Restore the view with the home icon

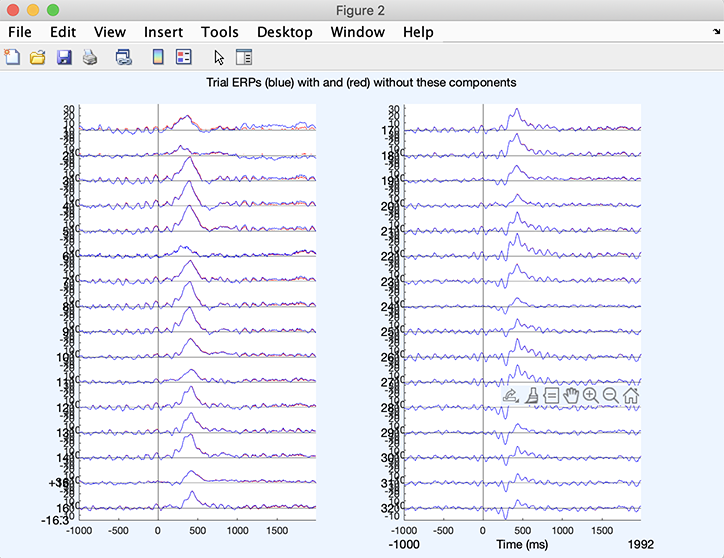[x=631, y=395]
